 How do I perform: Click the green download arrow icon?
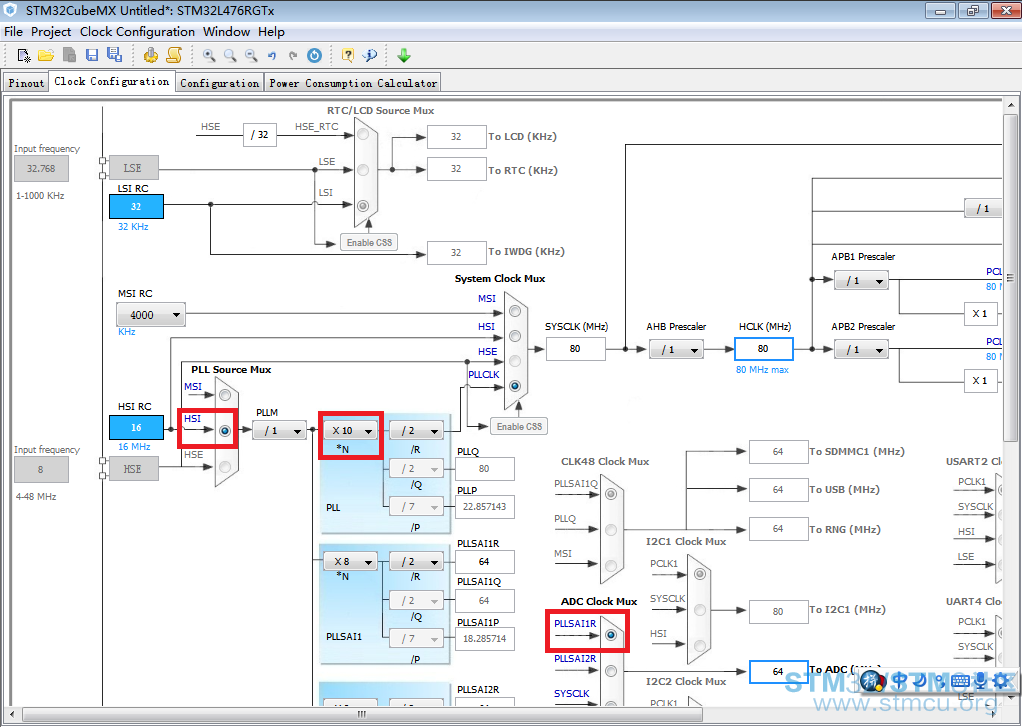(404, 55)
